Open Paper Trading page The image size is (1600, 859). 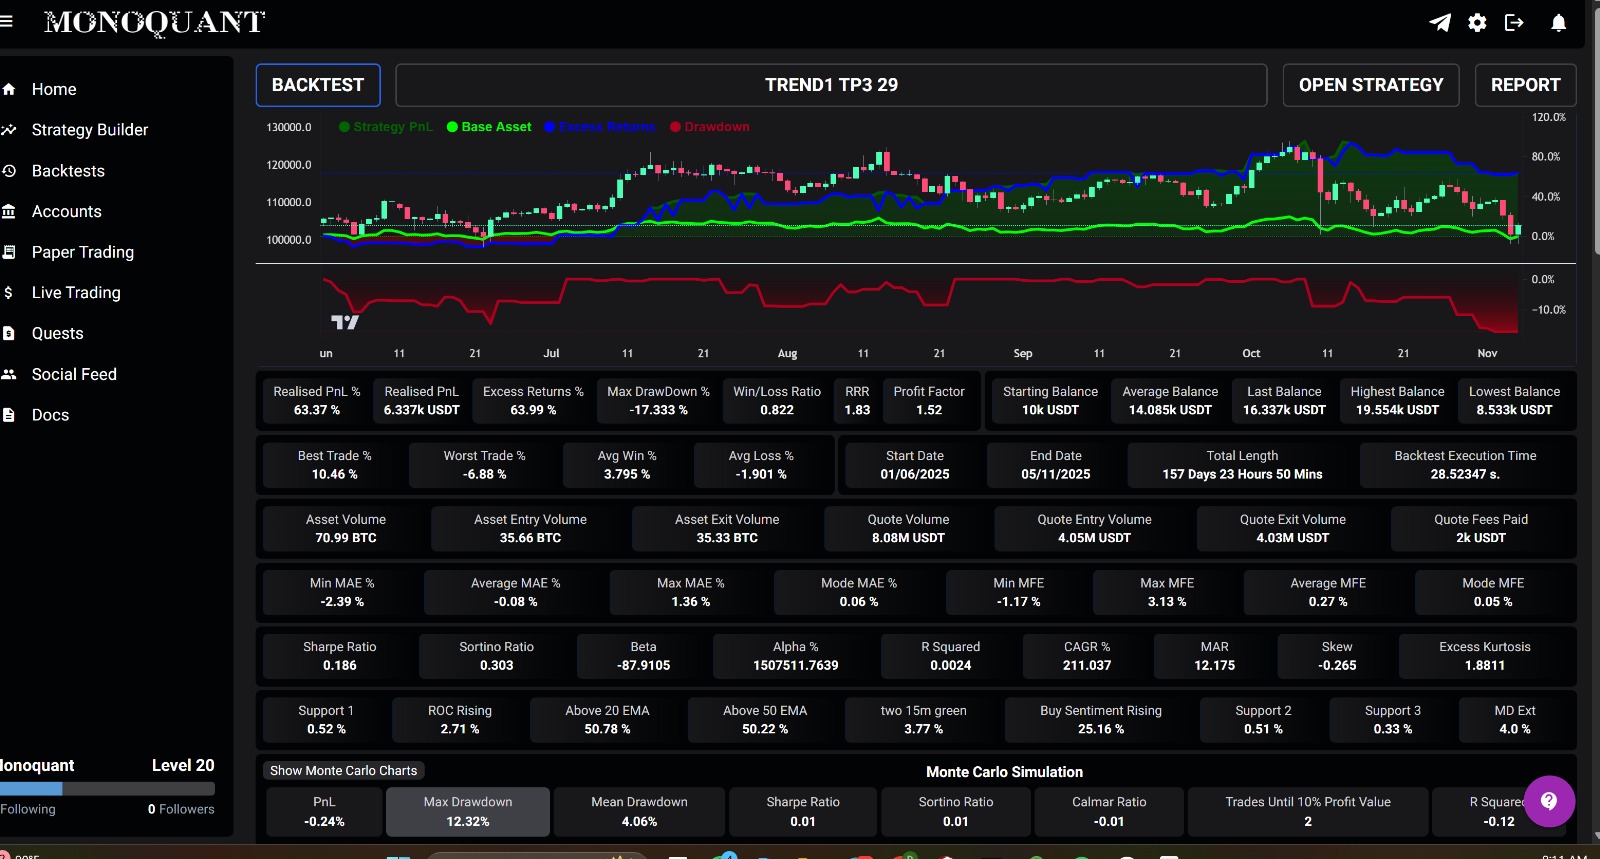(83, 252)
